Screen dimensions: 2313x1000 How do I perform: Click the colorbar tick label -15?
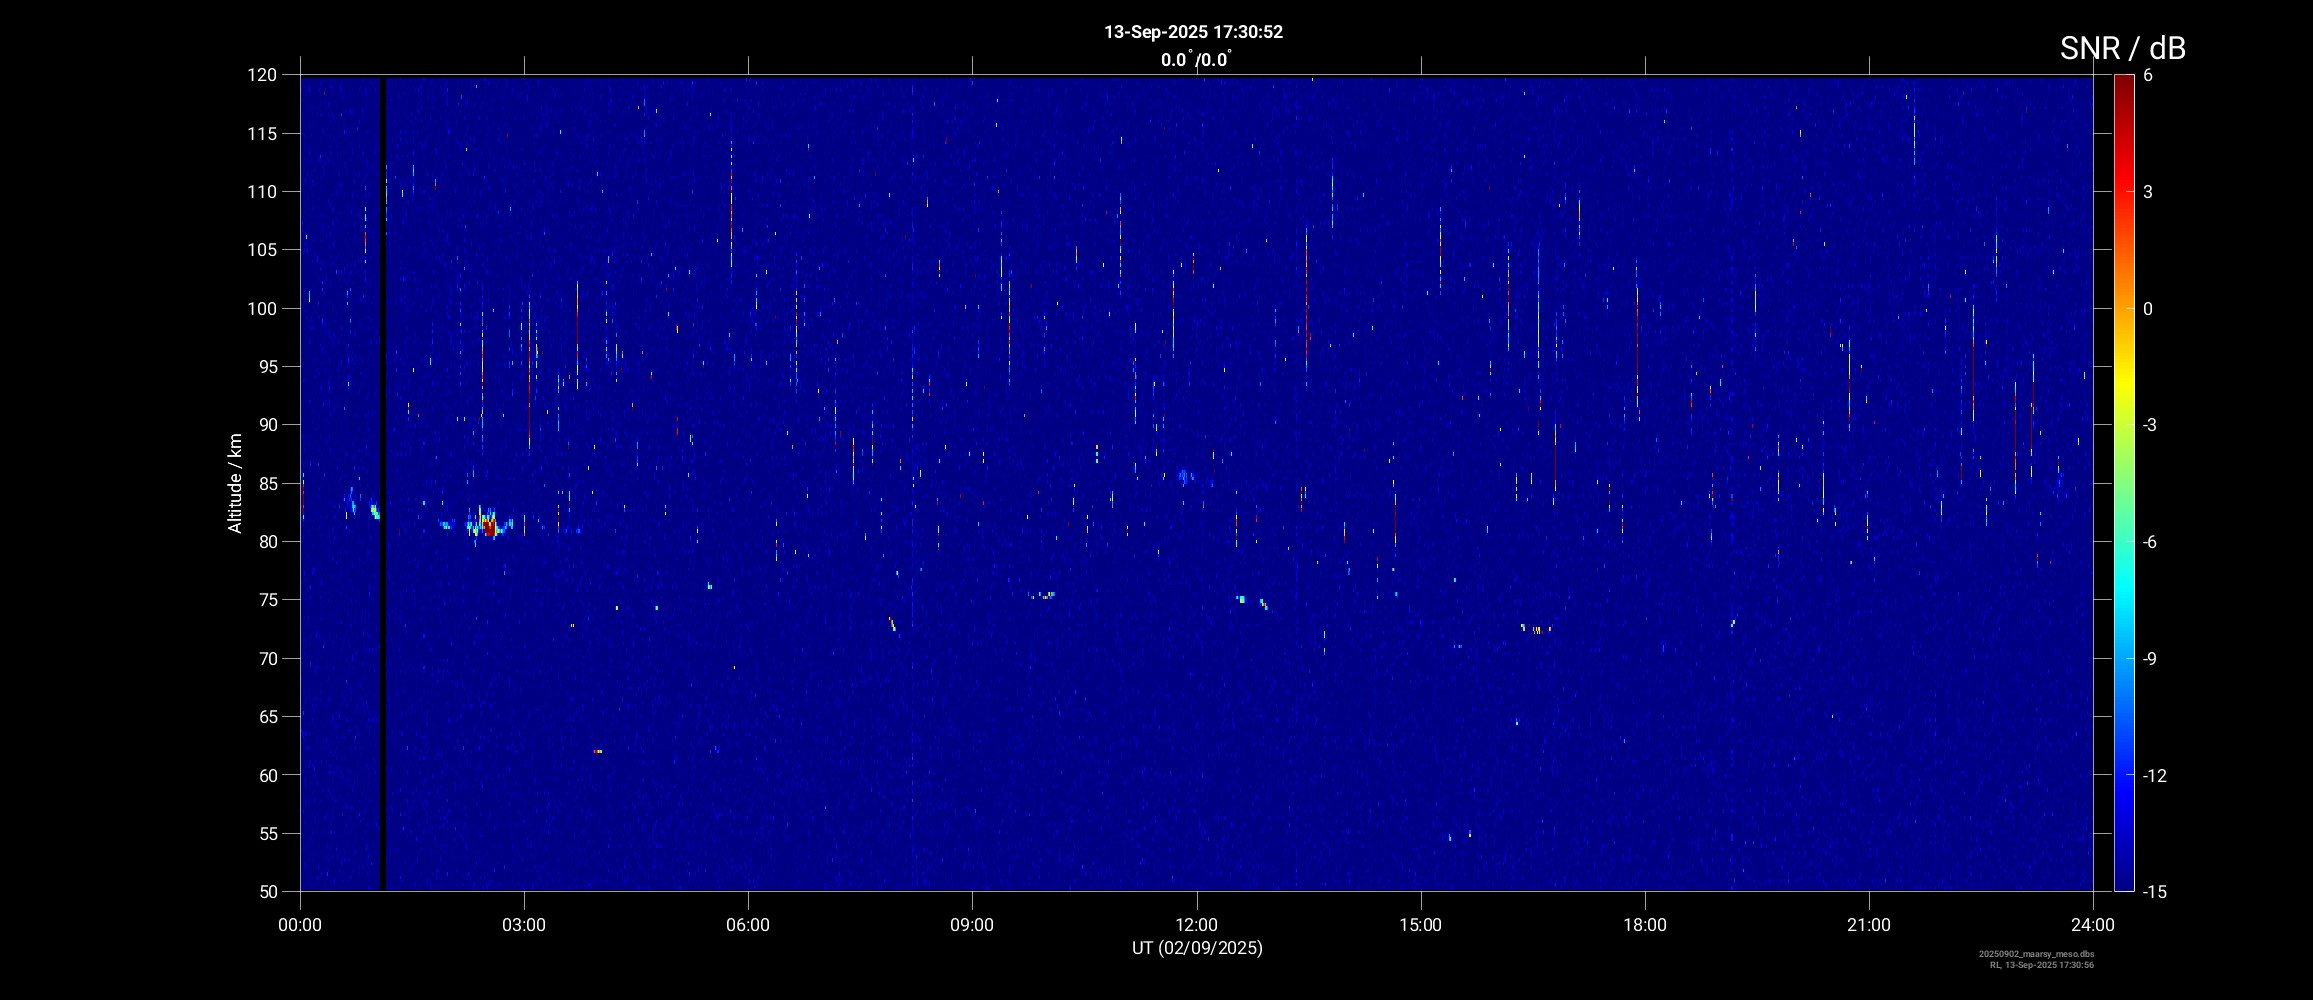[x=2154, y=891]
